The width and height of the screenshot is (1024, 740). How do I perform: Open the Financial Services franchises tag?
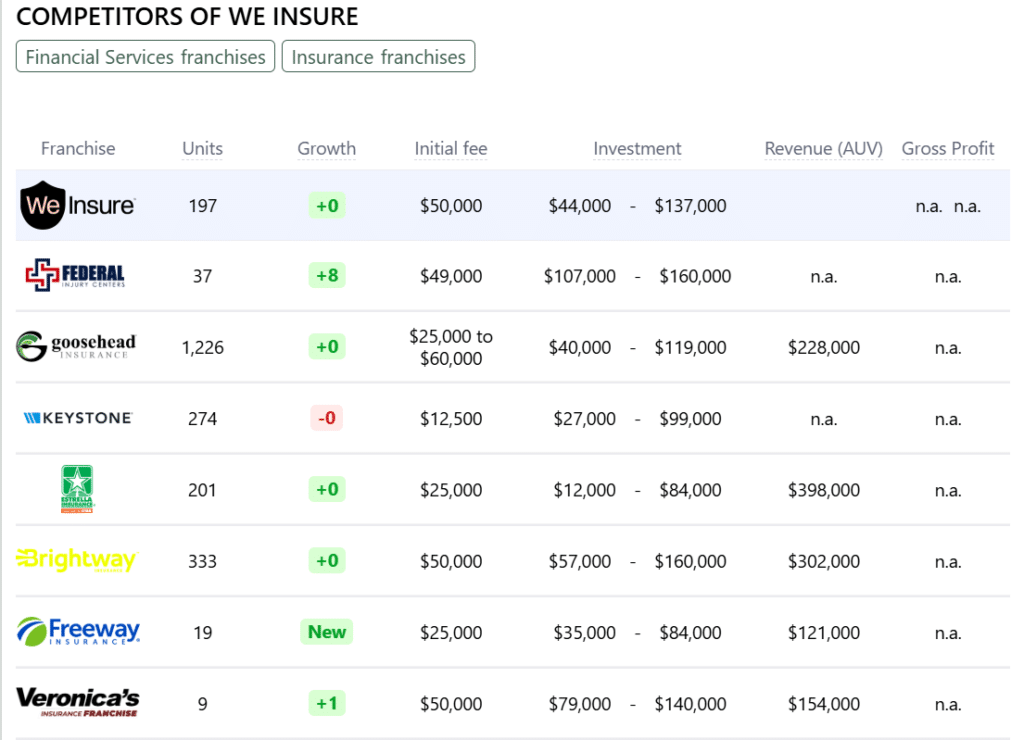145,57
